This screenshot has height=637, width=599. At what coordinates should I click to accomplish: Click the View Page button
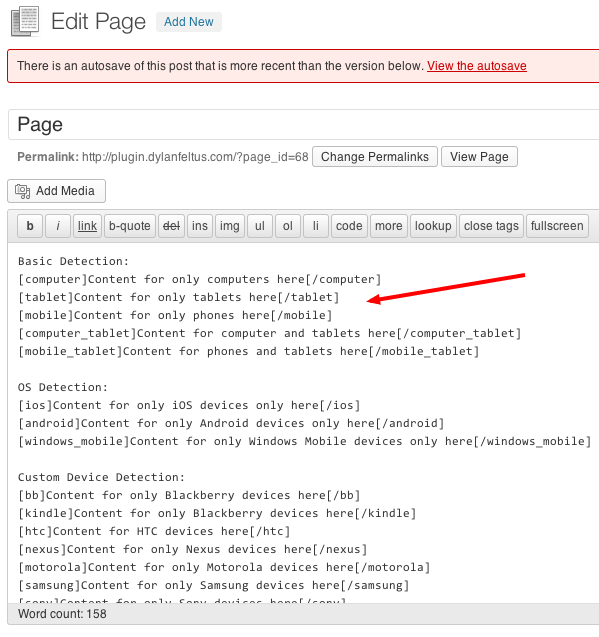[479, 157]
